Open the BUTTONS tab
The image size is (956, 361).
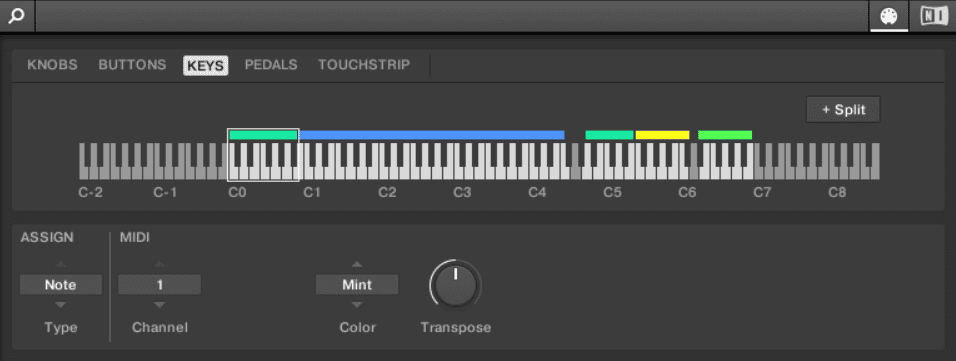pyautogui.click(x=132, y=65)
